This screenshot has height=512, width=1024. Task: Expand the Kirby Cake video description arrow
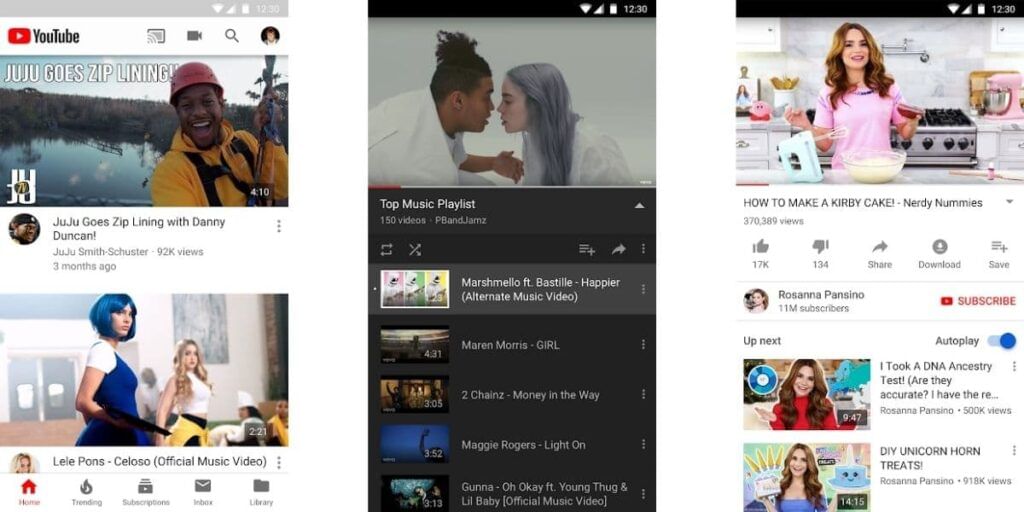click(x=1010, y=202)
